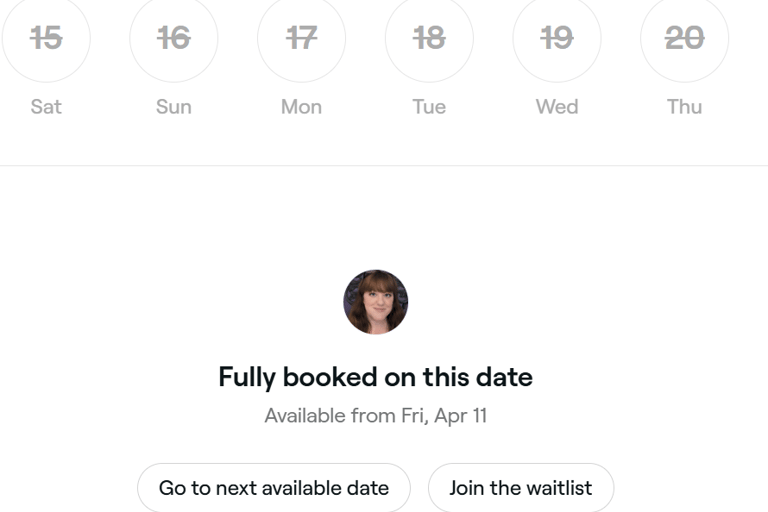
Task: Click the word 'Fri,' in availability text
Action: [x=415, y=416]
